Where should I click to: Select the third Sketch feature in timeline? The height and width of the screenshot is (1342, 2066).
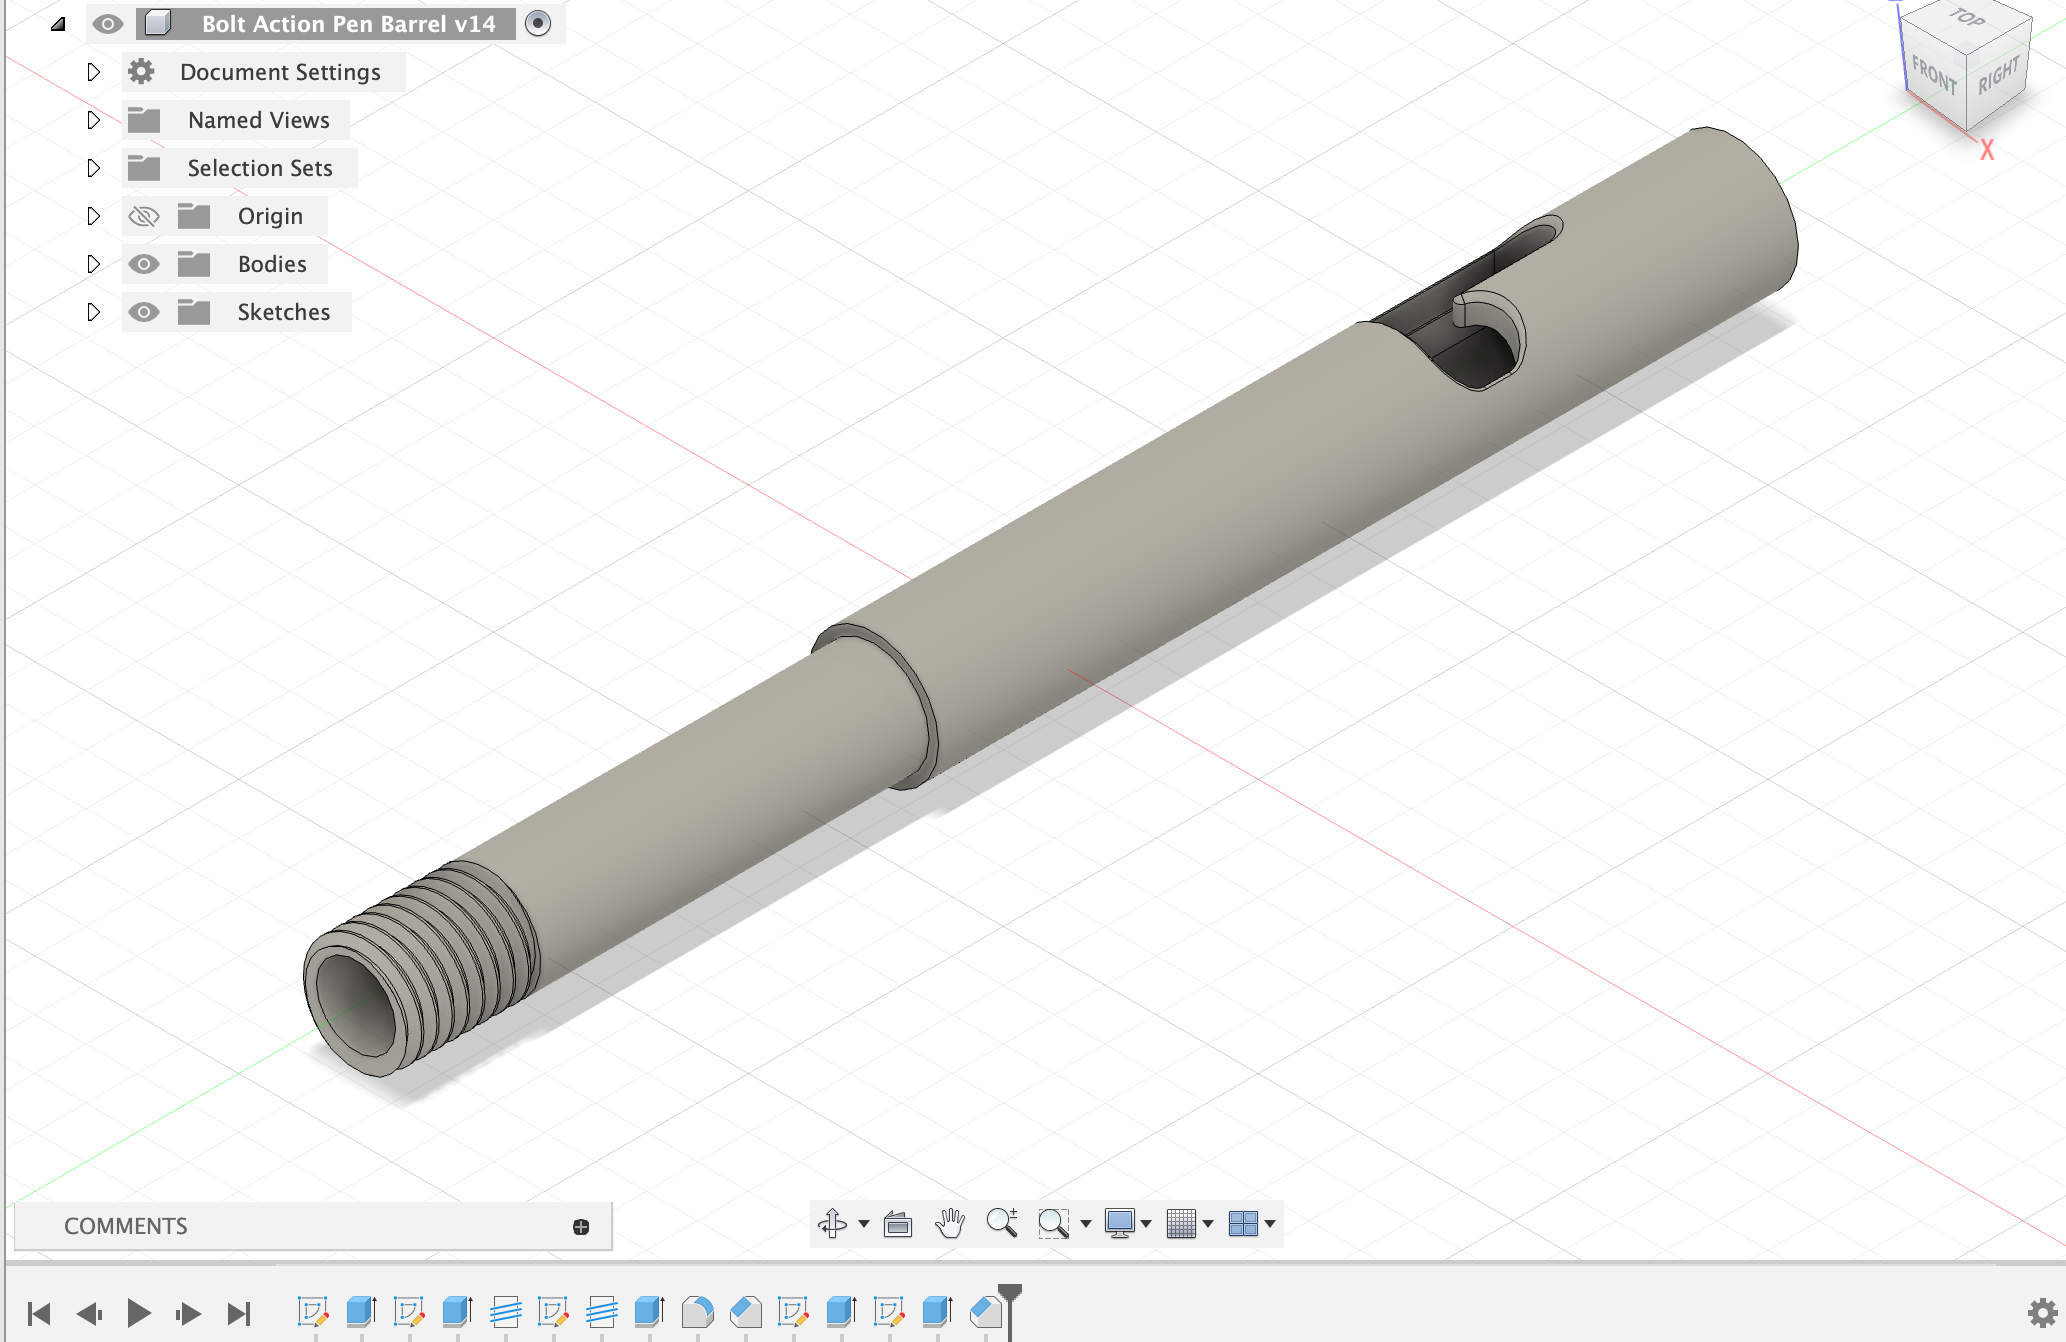553,1311
